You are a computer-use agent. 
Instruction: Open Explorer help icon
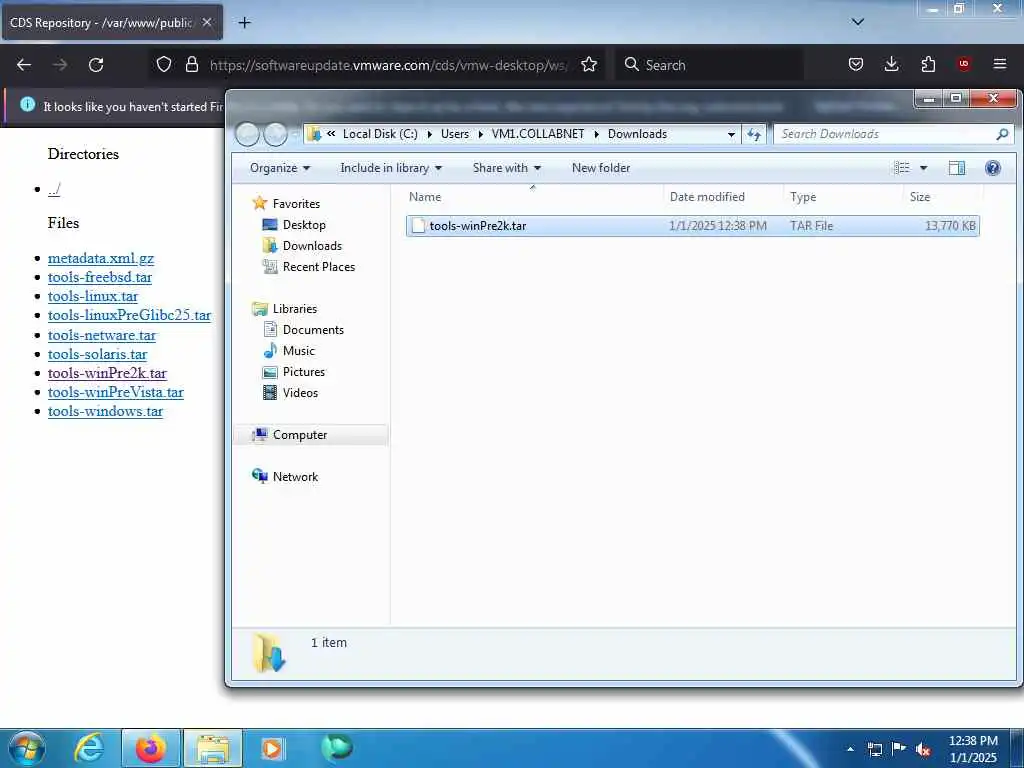point(993,168)
